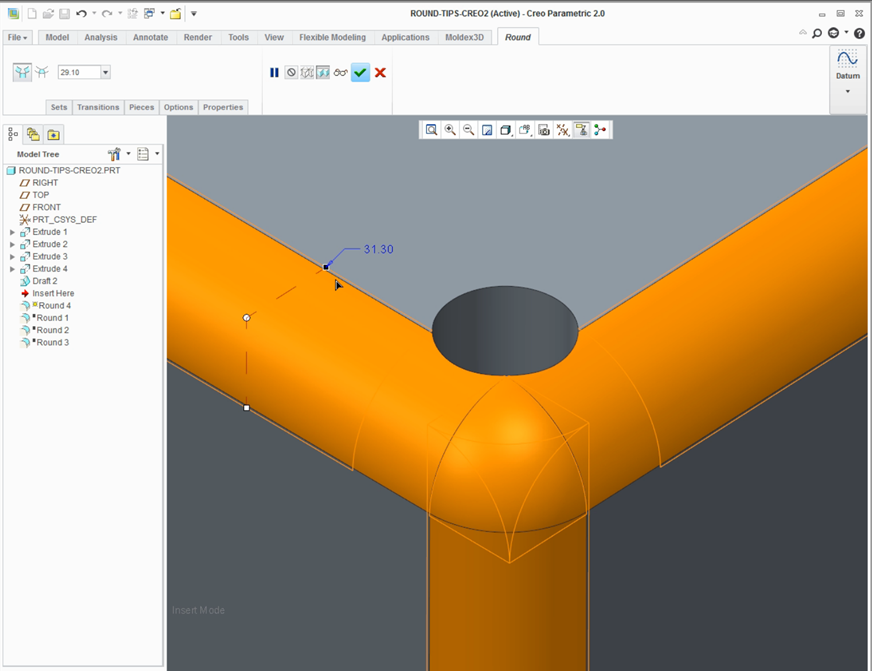
Task: Toggle the no-preview icon next to Pause
Action: 292,72
